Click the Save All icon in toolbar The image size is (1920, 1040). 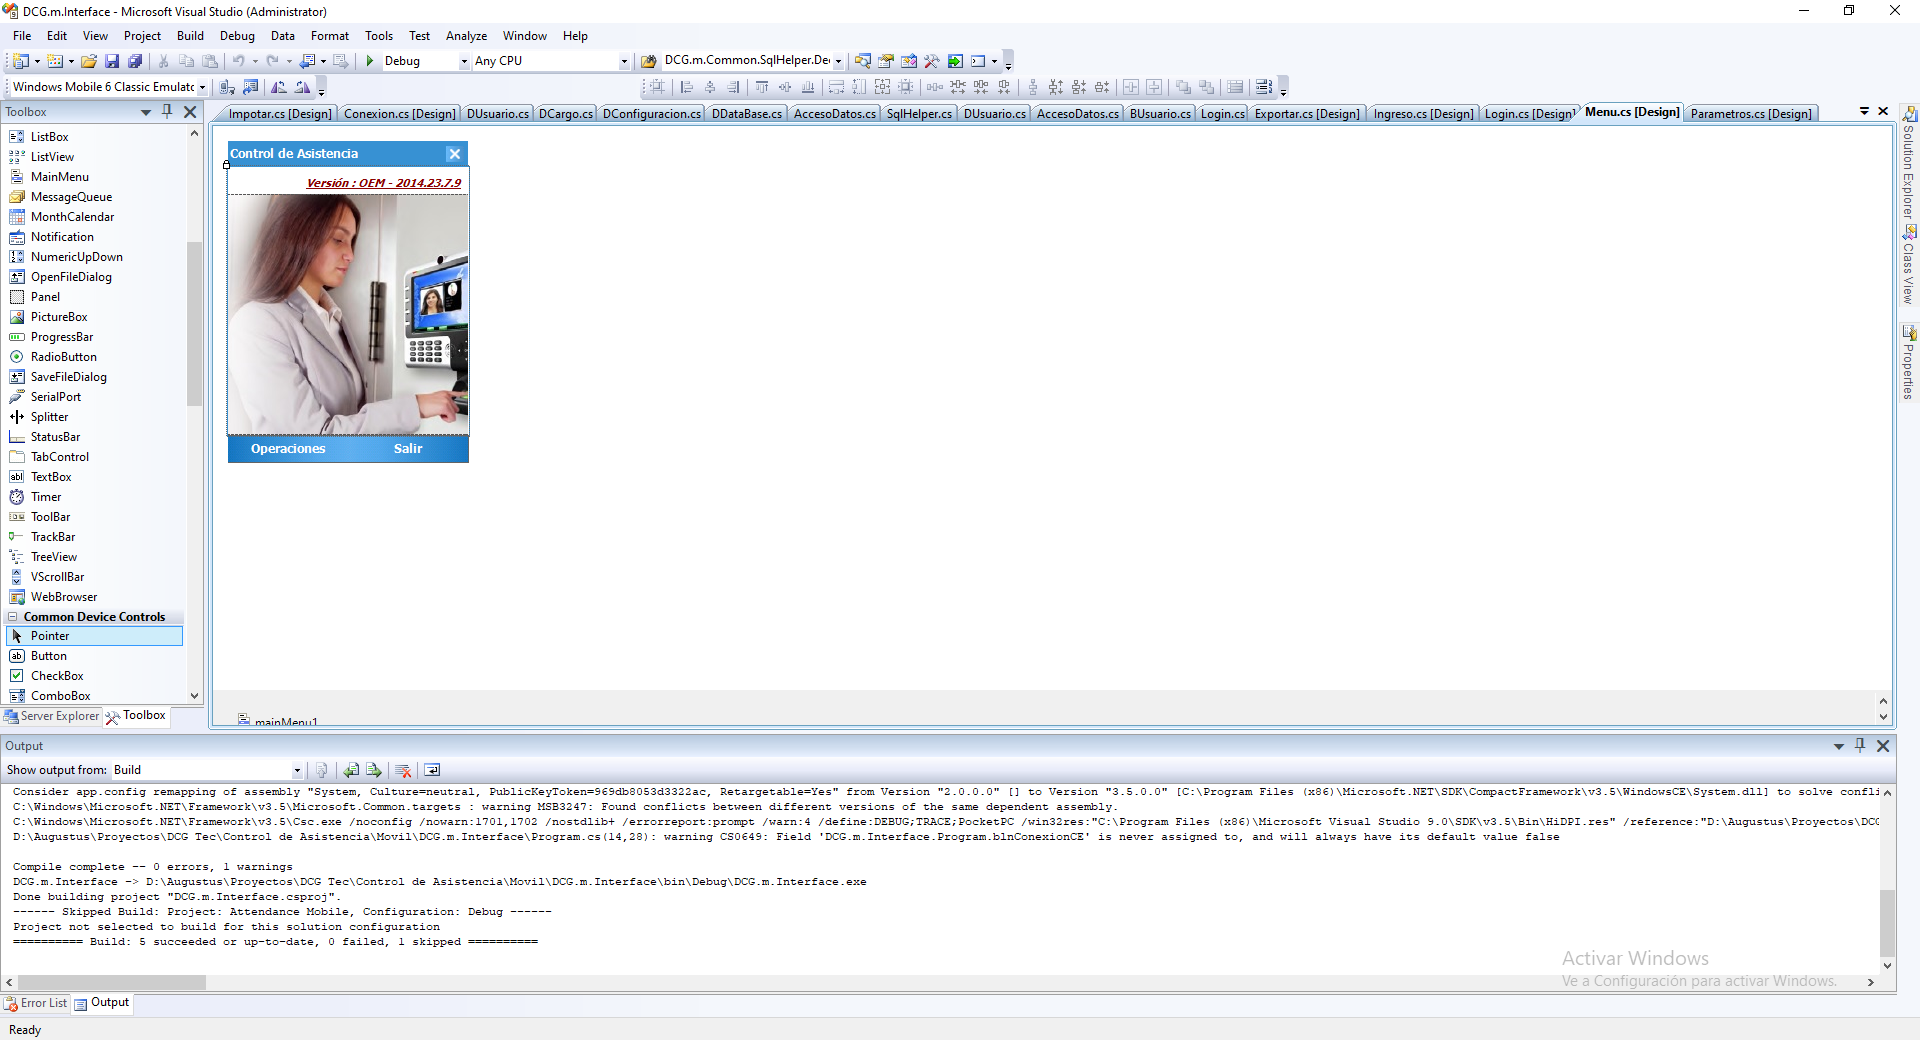135,61
